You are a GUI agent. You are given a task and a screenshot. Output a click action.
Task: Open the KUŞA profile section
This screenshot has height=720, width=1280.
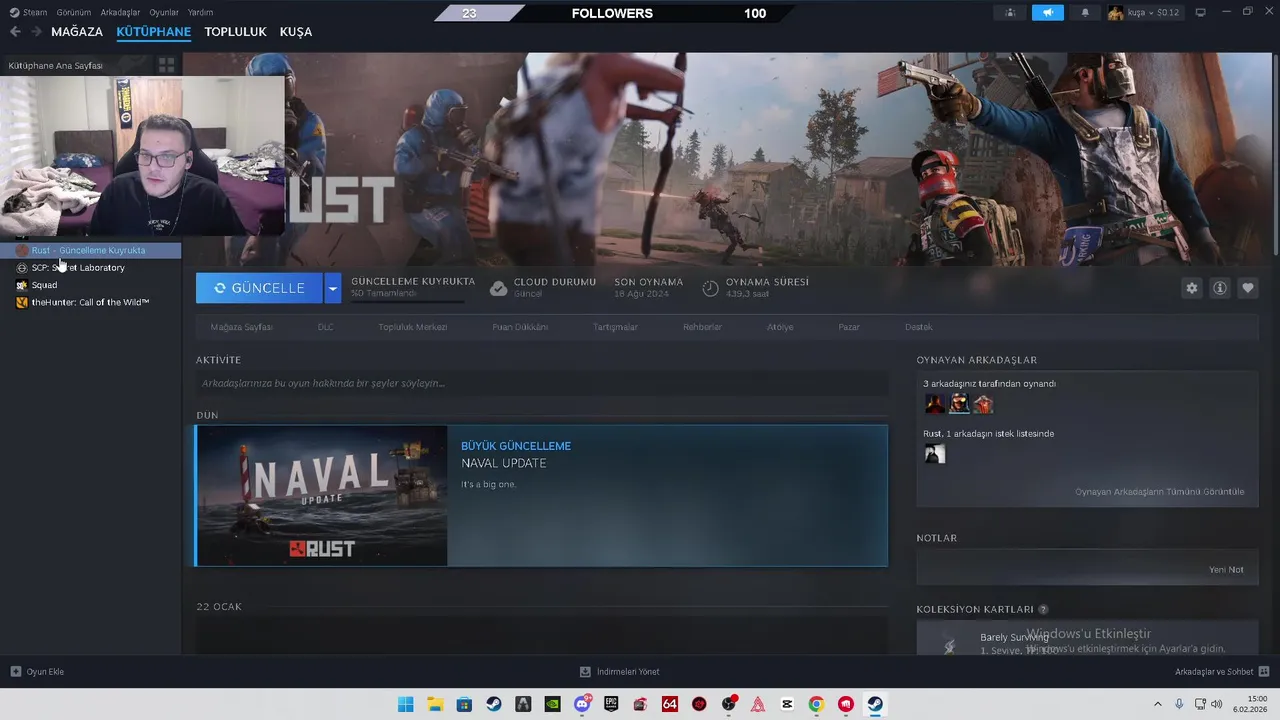click(x=296, y=32)
